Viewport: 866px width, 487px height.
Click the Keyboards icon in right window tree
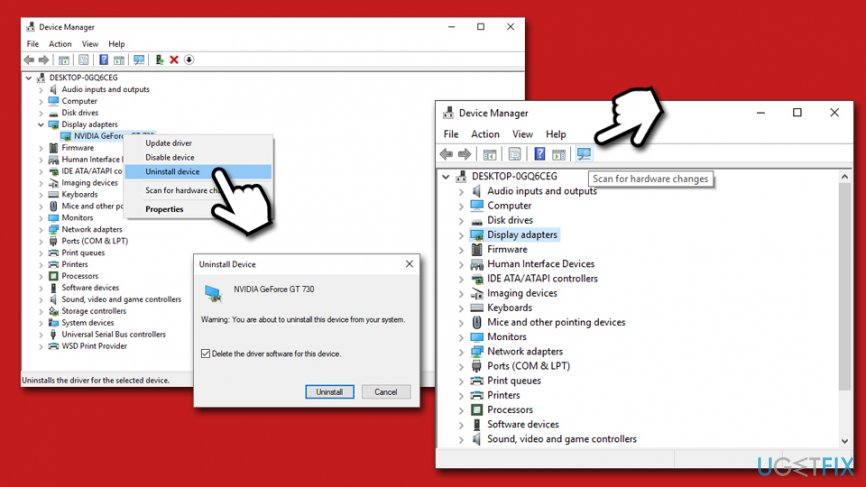point(477,308)
